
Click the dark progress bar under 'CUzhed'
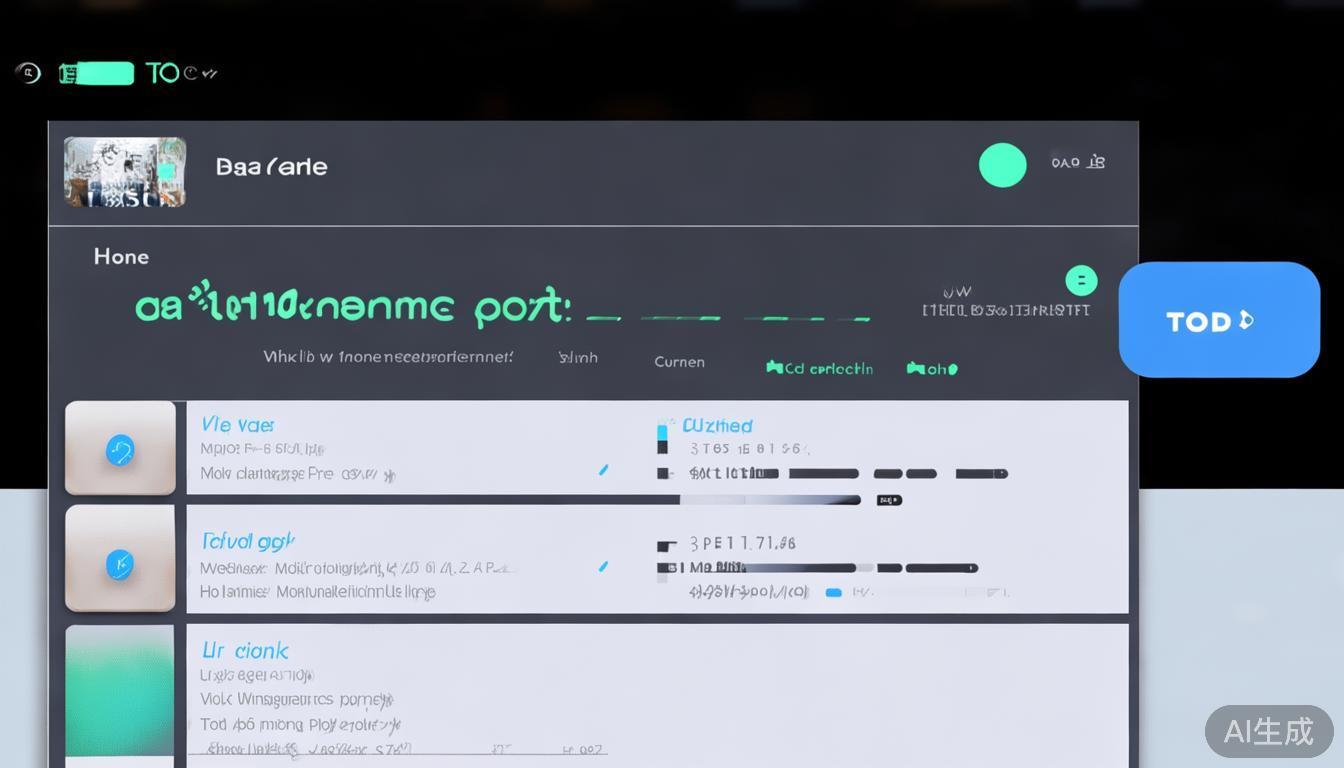pos(770,500)
